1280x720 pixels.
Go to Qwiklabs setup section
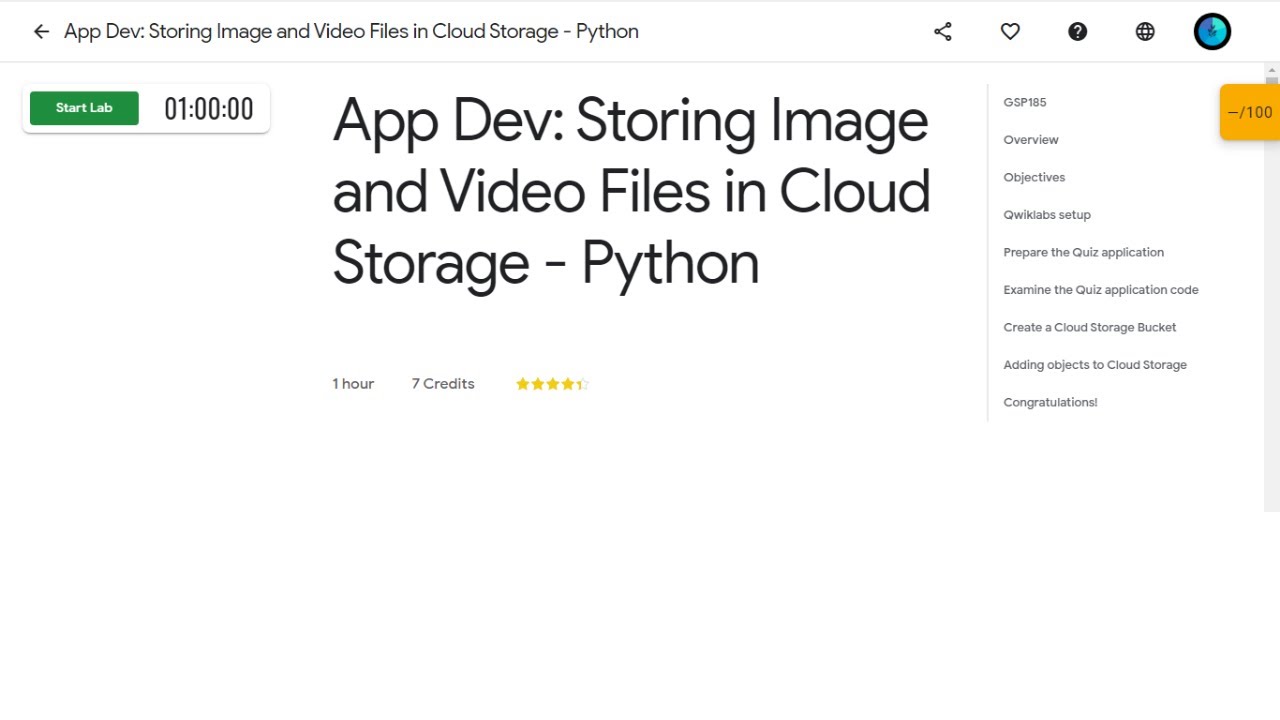(x=1047, y=215)
